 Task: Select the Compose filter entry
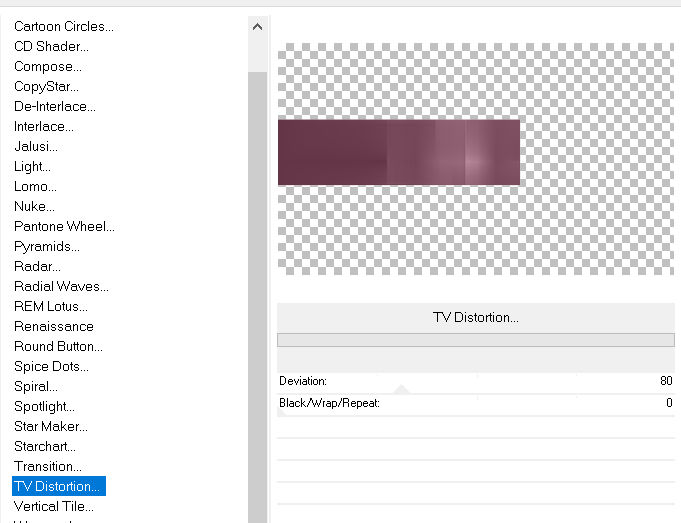[x=48, y=66]
